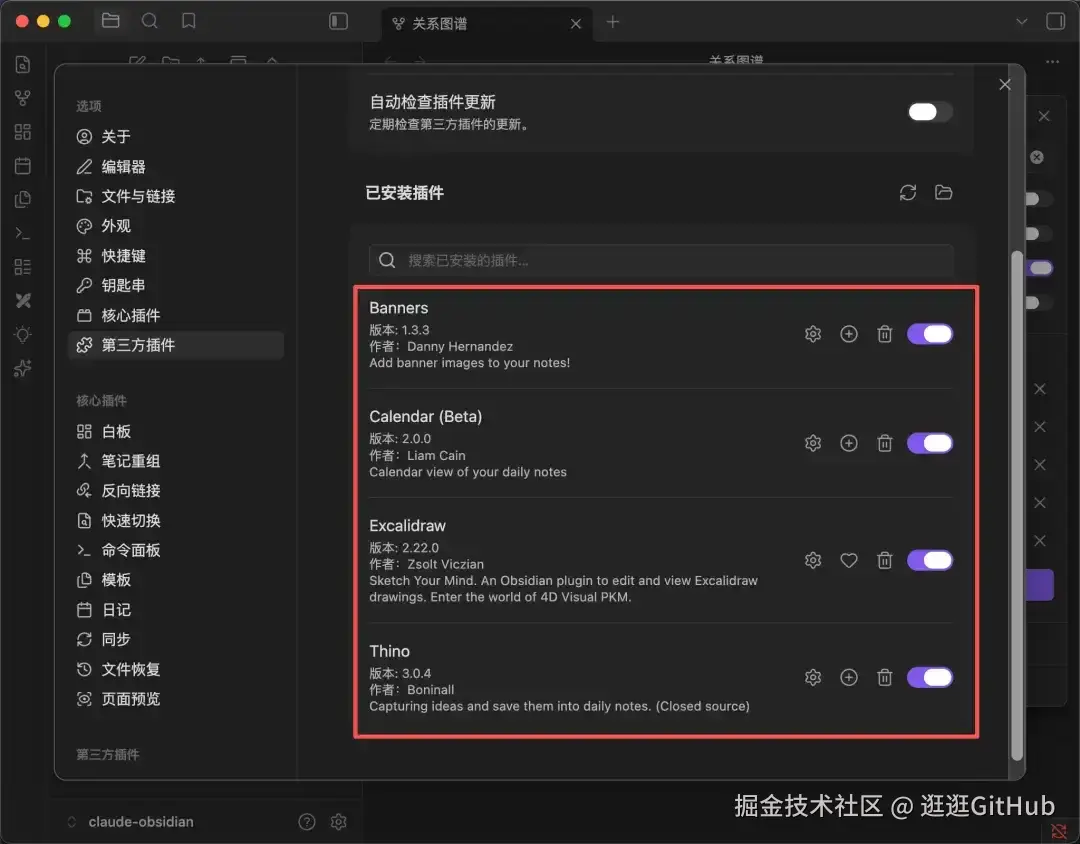Open templates icon in left ribbon
The width and height of the screenshot is (1080, 844).
coord(23,199)
